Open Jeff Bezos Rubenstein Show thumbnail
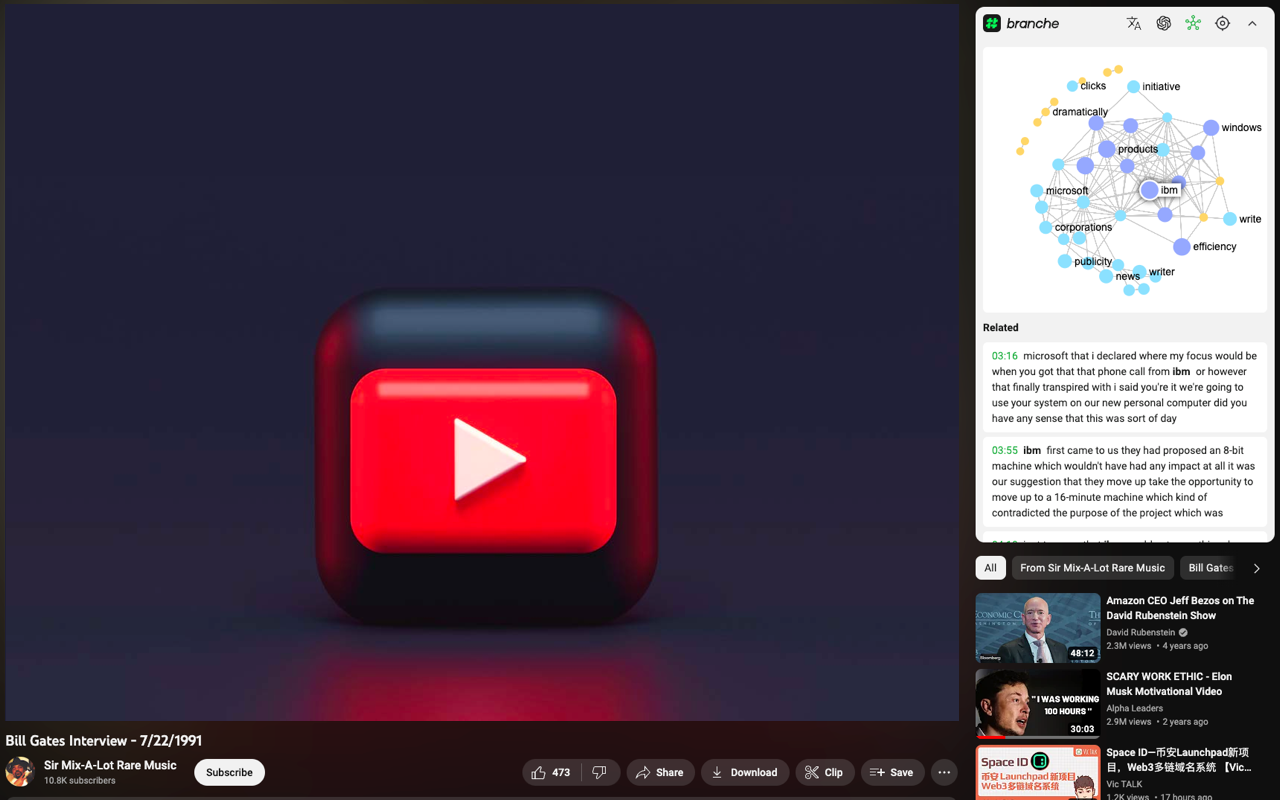Viewport: 1280px width, 800px height. [1038, 628]
